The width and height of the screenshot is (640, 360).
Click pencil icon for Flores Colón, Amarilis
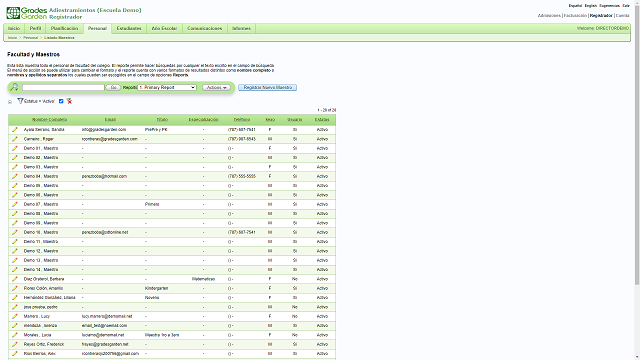click(15, 288)
